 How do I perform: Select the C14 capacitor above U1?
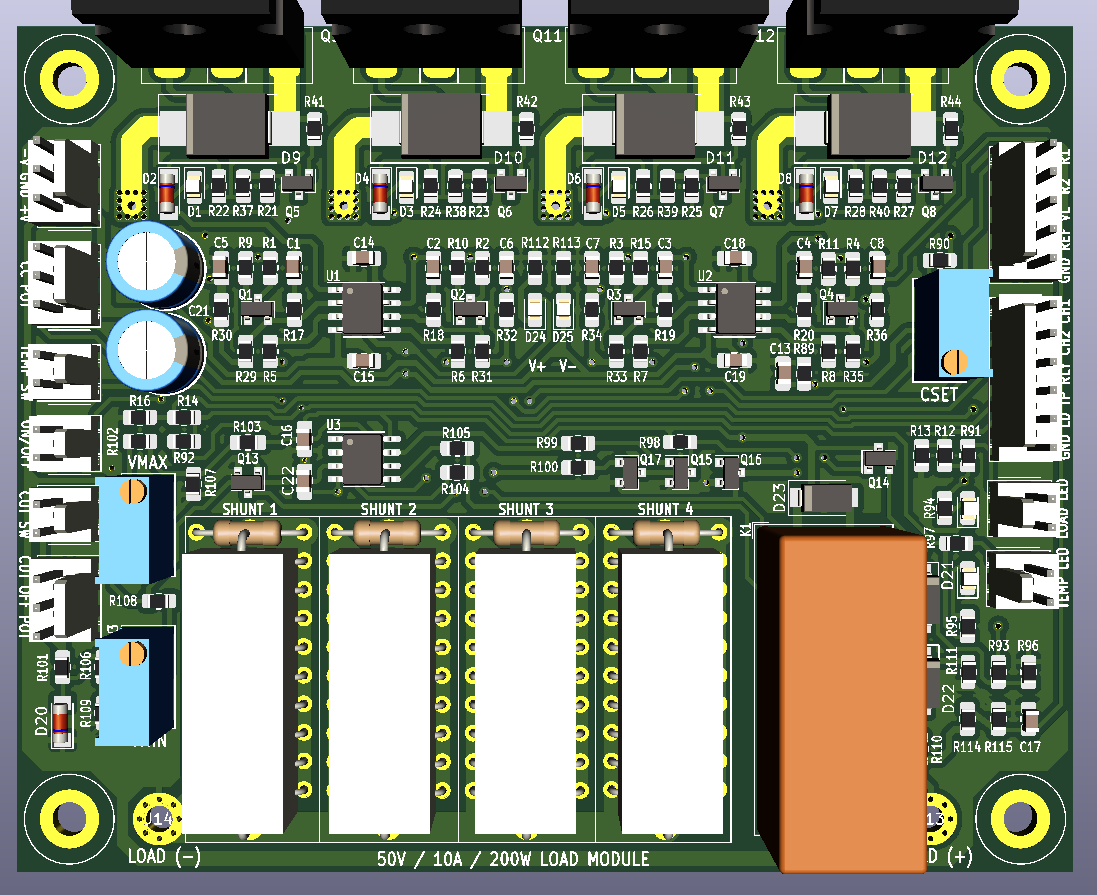tap(364, 257)
